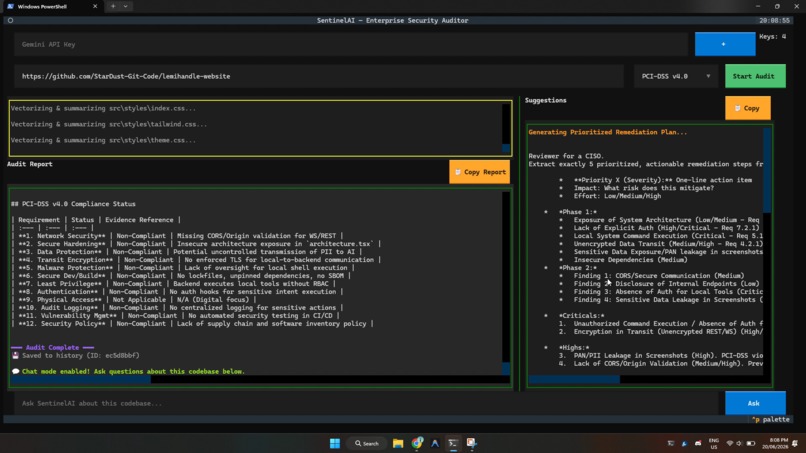Start the audit
The width and height of the screenshot is (806, 453).
(755, 76)
